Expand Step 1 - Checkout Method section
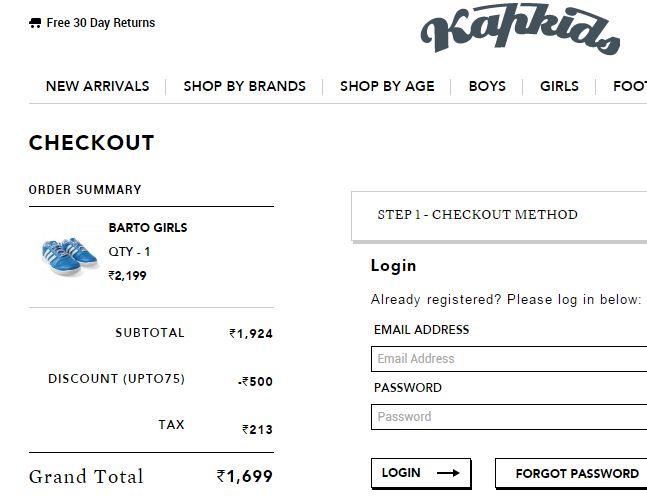The height and width of the screenshot is (496, 647). coord(478,215)
